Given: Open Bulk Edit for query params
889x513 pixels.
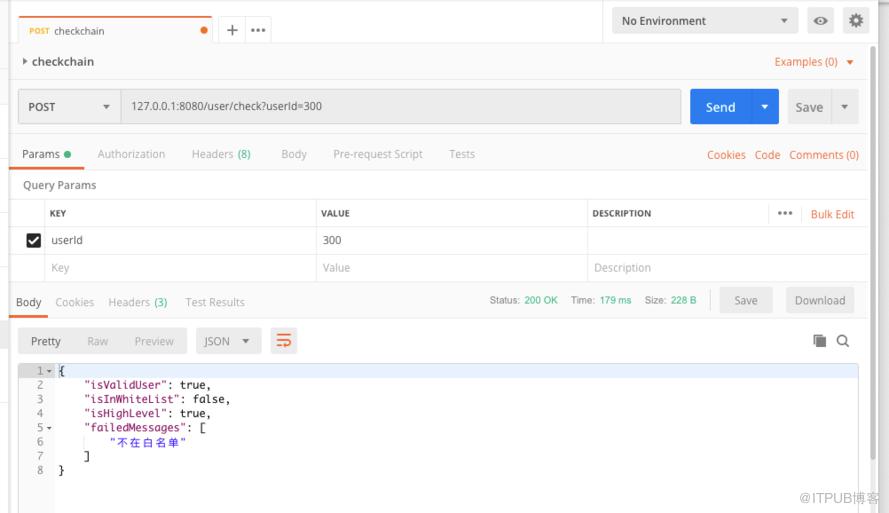Looking at the screenshot, I should 832,214.
